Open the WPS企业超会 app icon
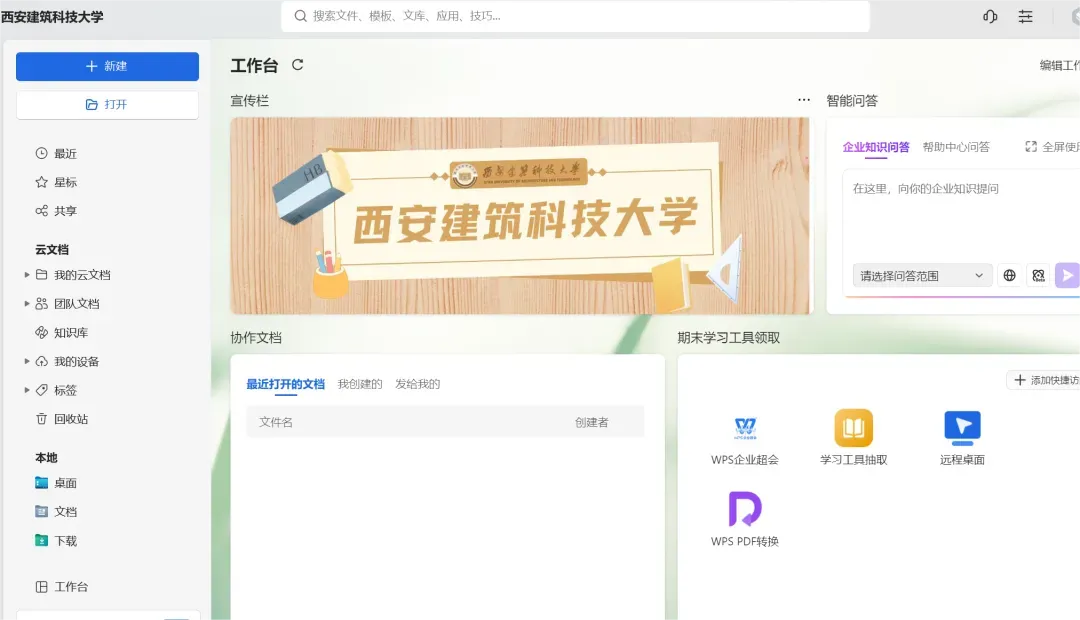This screenshot has width=1080, height=620. 745,428
